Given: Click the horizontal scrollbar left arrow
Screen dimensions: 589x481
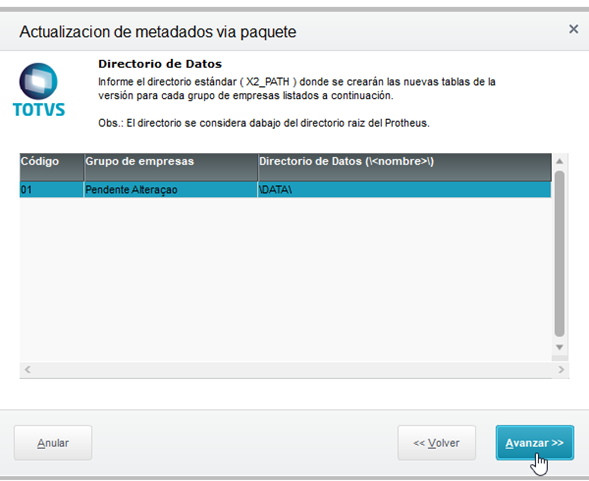Looking at the screenshot, I should (x=27, y=369).
